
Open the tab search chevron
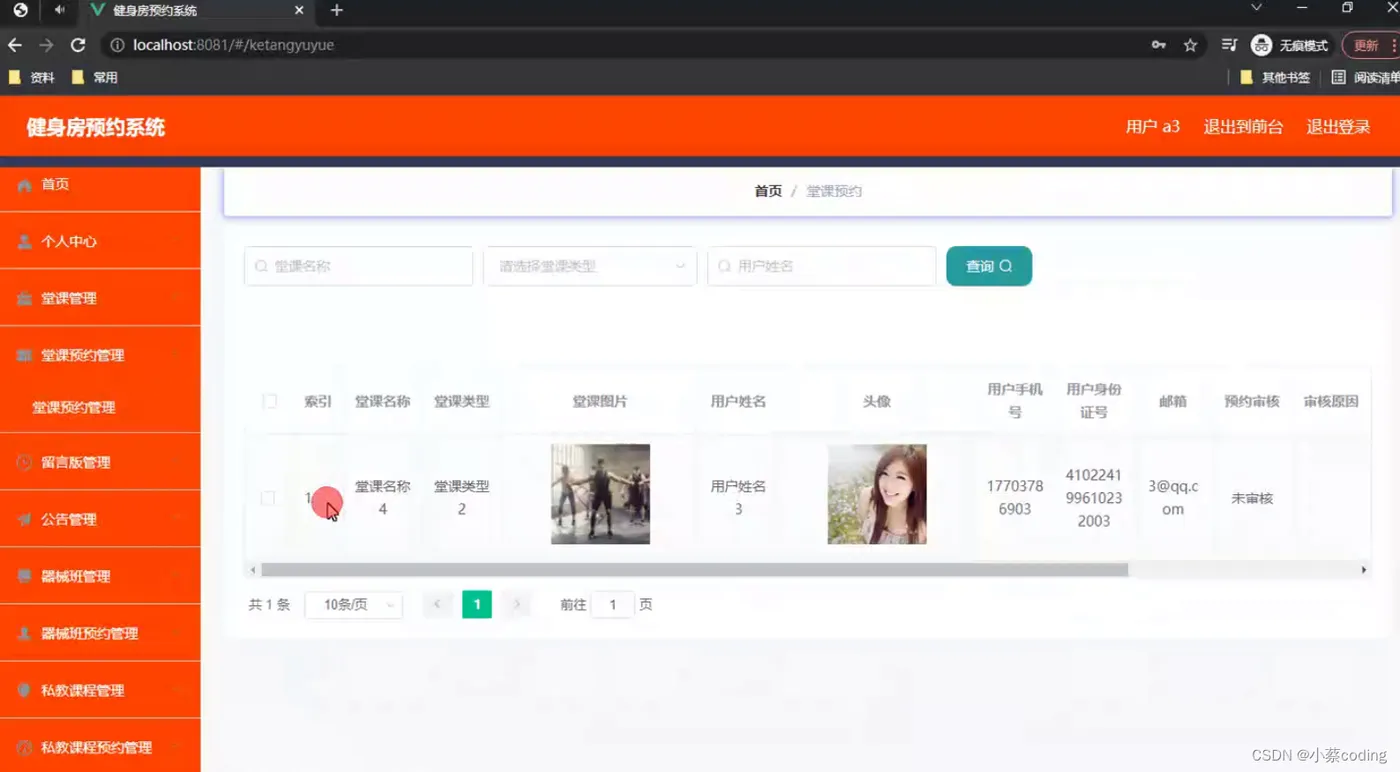(x=1257, y=8)
